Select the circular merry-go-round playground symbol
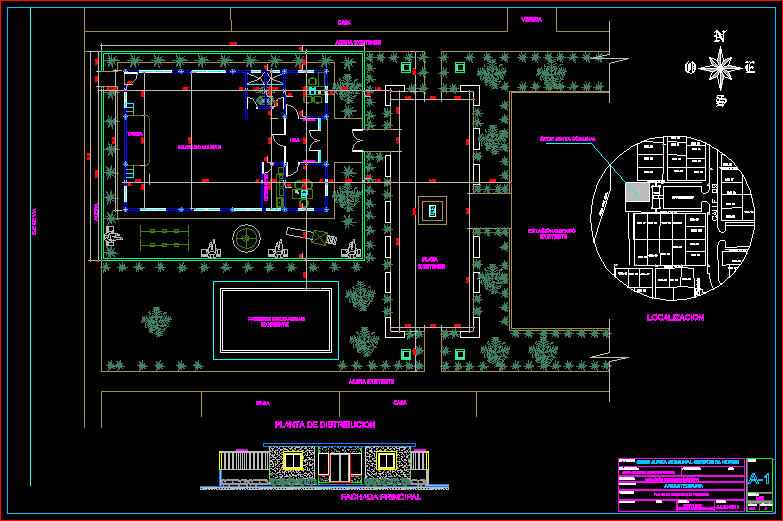The width and height of the screenshot is (783, 521). click(x=246, y=238)
